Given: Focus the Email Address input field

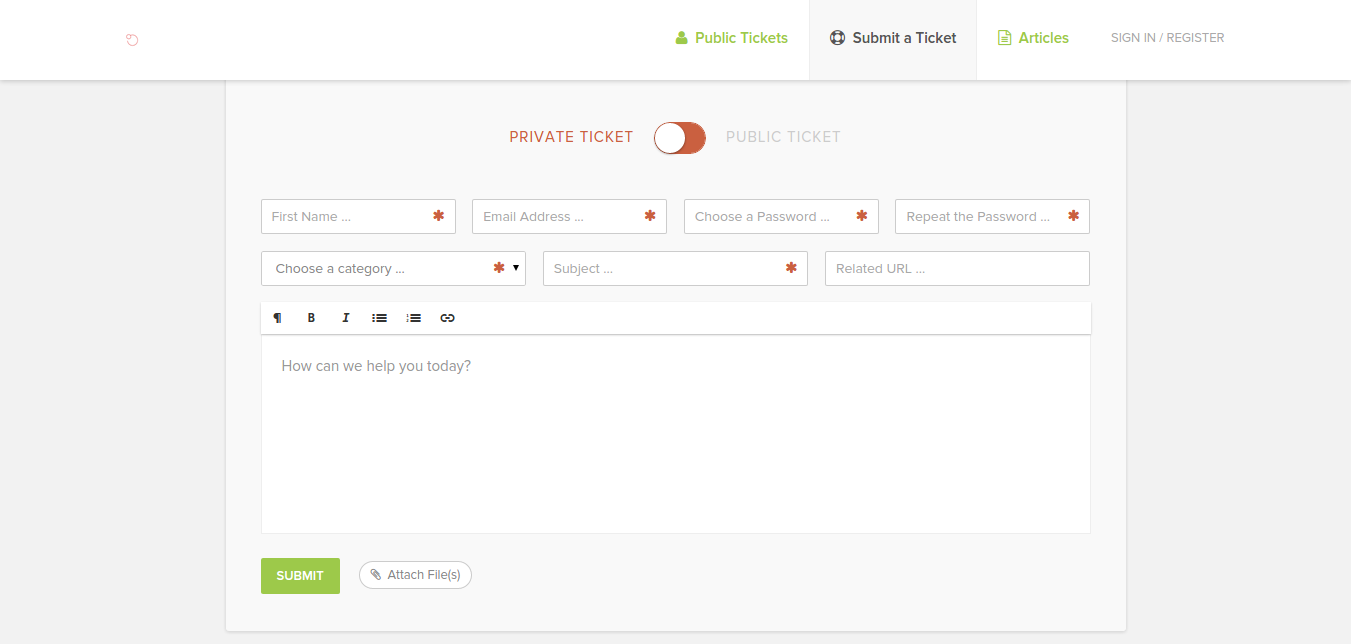Looking at the screenshot, I should coord(569,217).
